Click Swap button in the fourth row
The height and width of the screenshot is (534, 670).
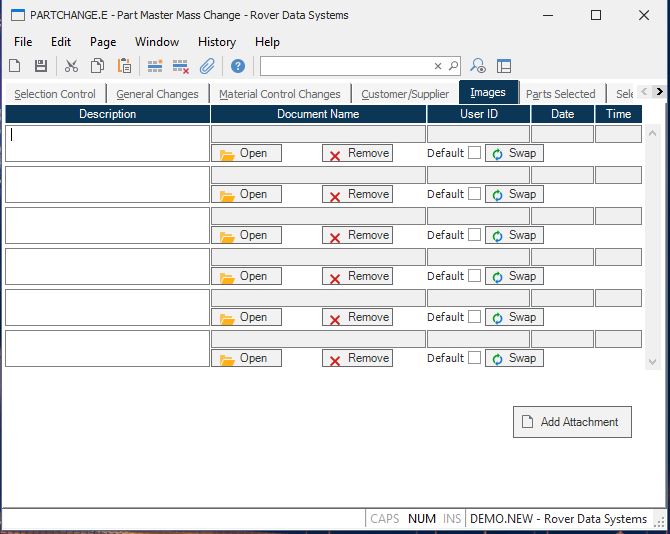[x=514, y=276]
